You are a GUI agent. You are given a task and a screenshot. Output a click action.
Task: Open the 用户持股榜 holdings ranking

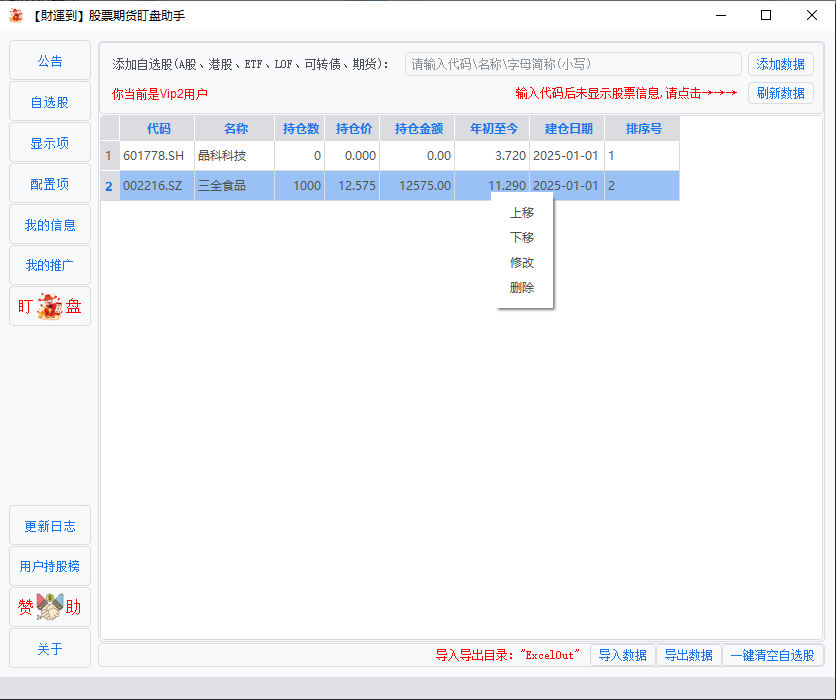pyautogui.click(x=49, y=565)
